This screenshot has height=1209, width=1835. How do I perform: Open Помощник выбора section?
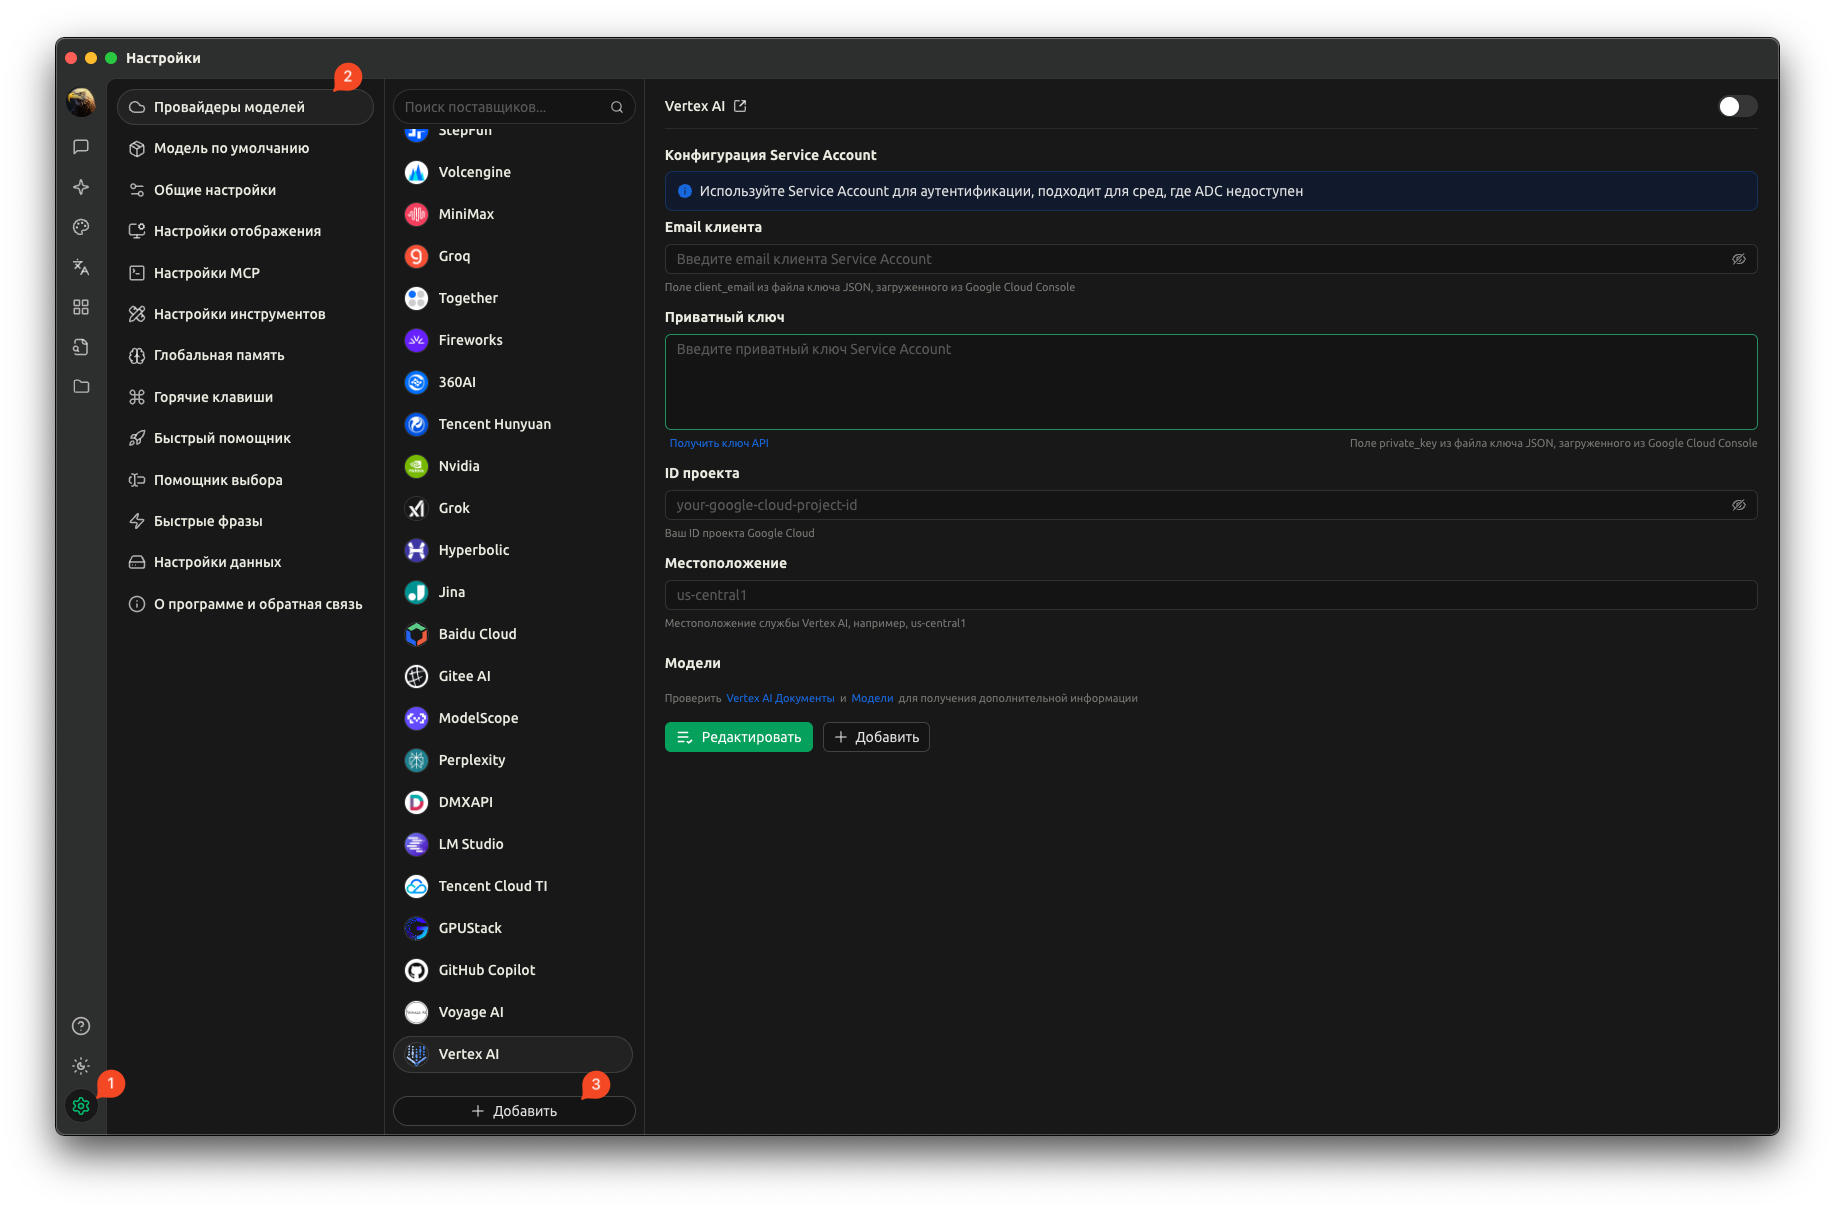(245, 480)
